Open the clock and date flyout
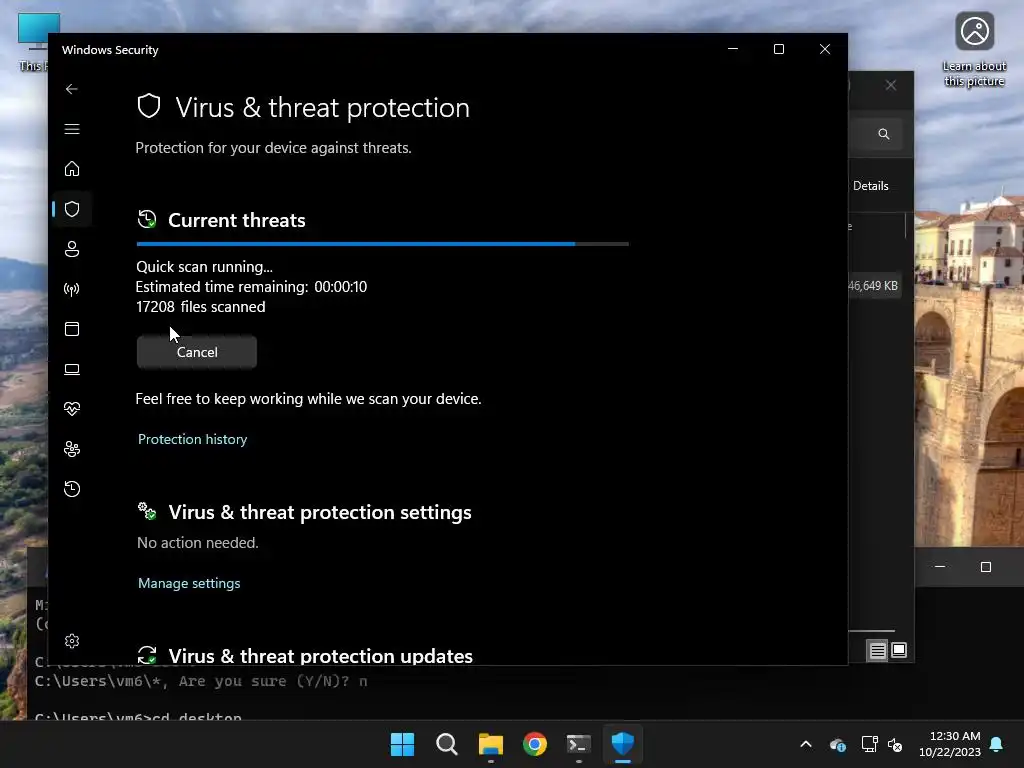The height and width of the screenshot is (768, 1024). (950, 744)
